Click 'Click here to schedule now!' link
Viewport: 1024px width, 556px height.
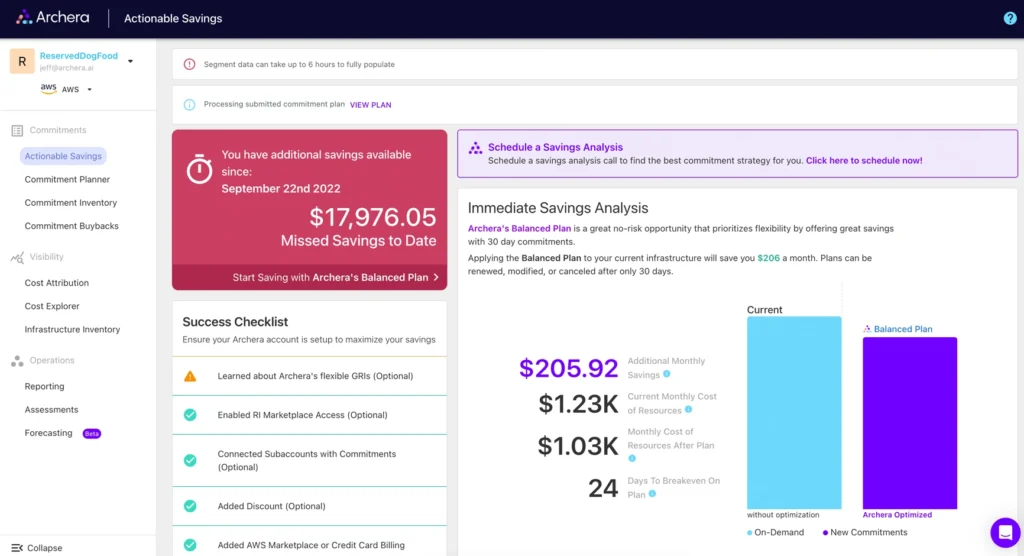[x=864, y=161]
